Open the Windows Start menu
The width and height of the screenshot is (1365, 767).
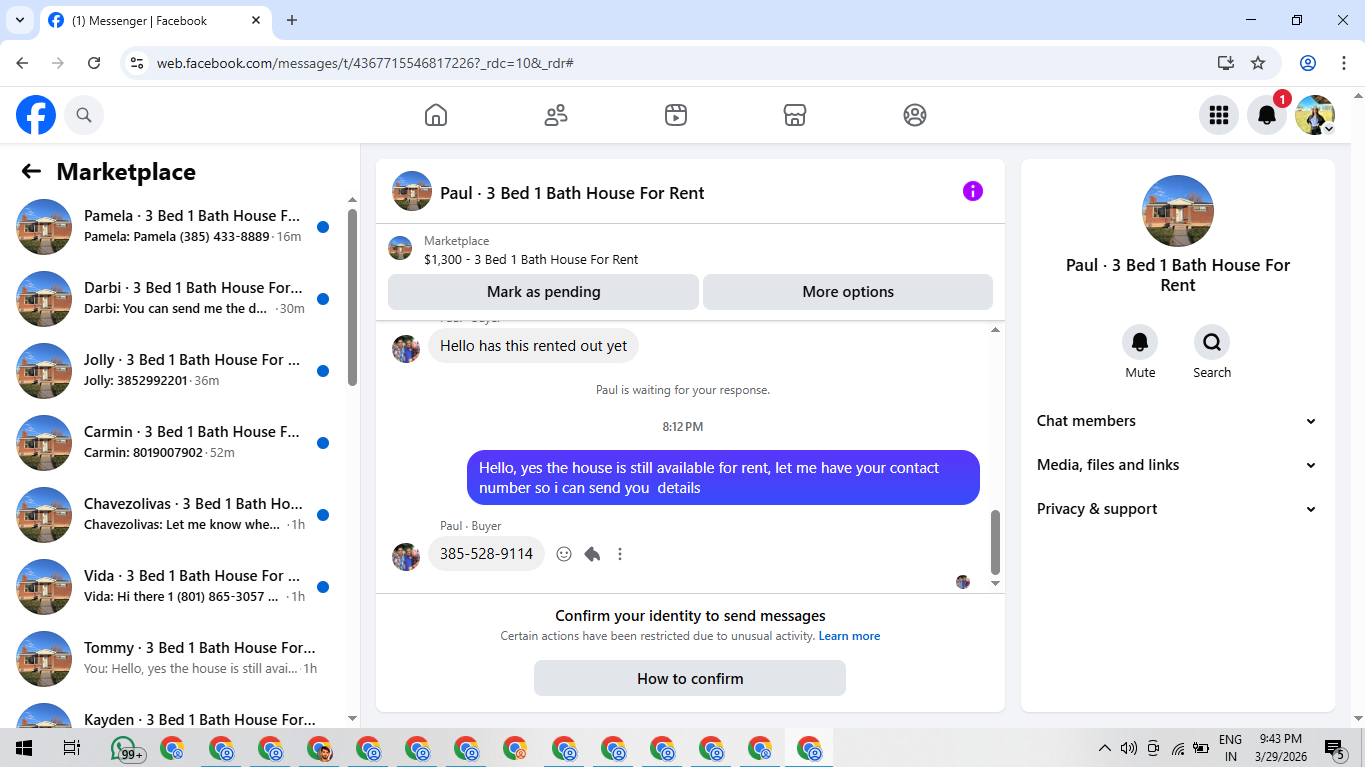point(24,748)
